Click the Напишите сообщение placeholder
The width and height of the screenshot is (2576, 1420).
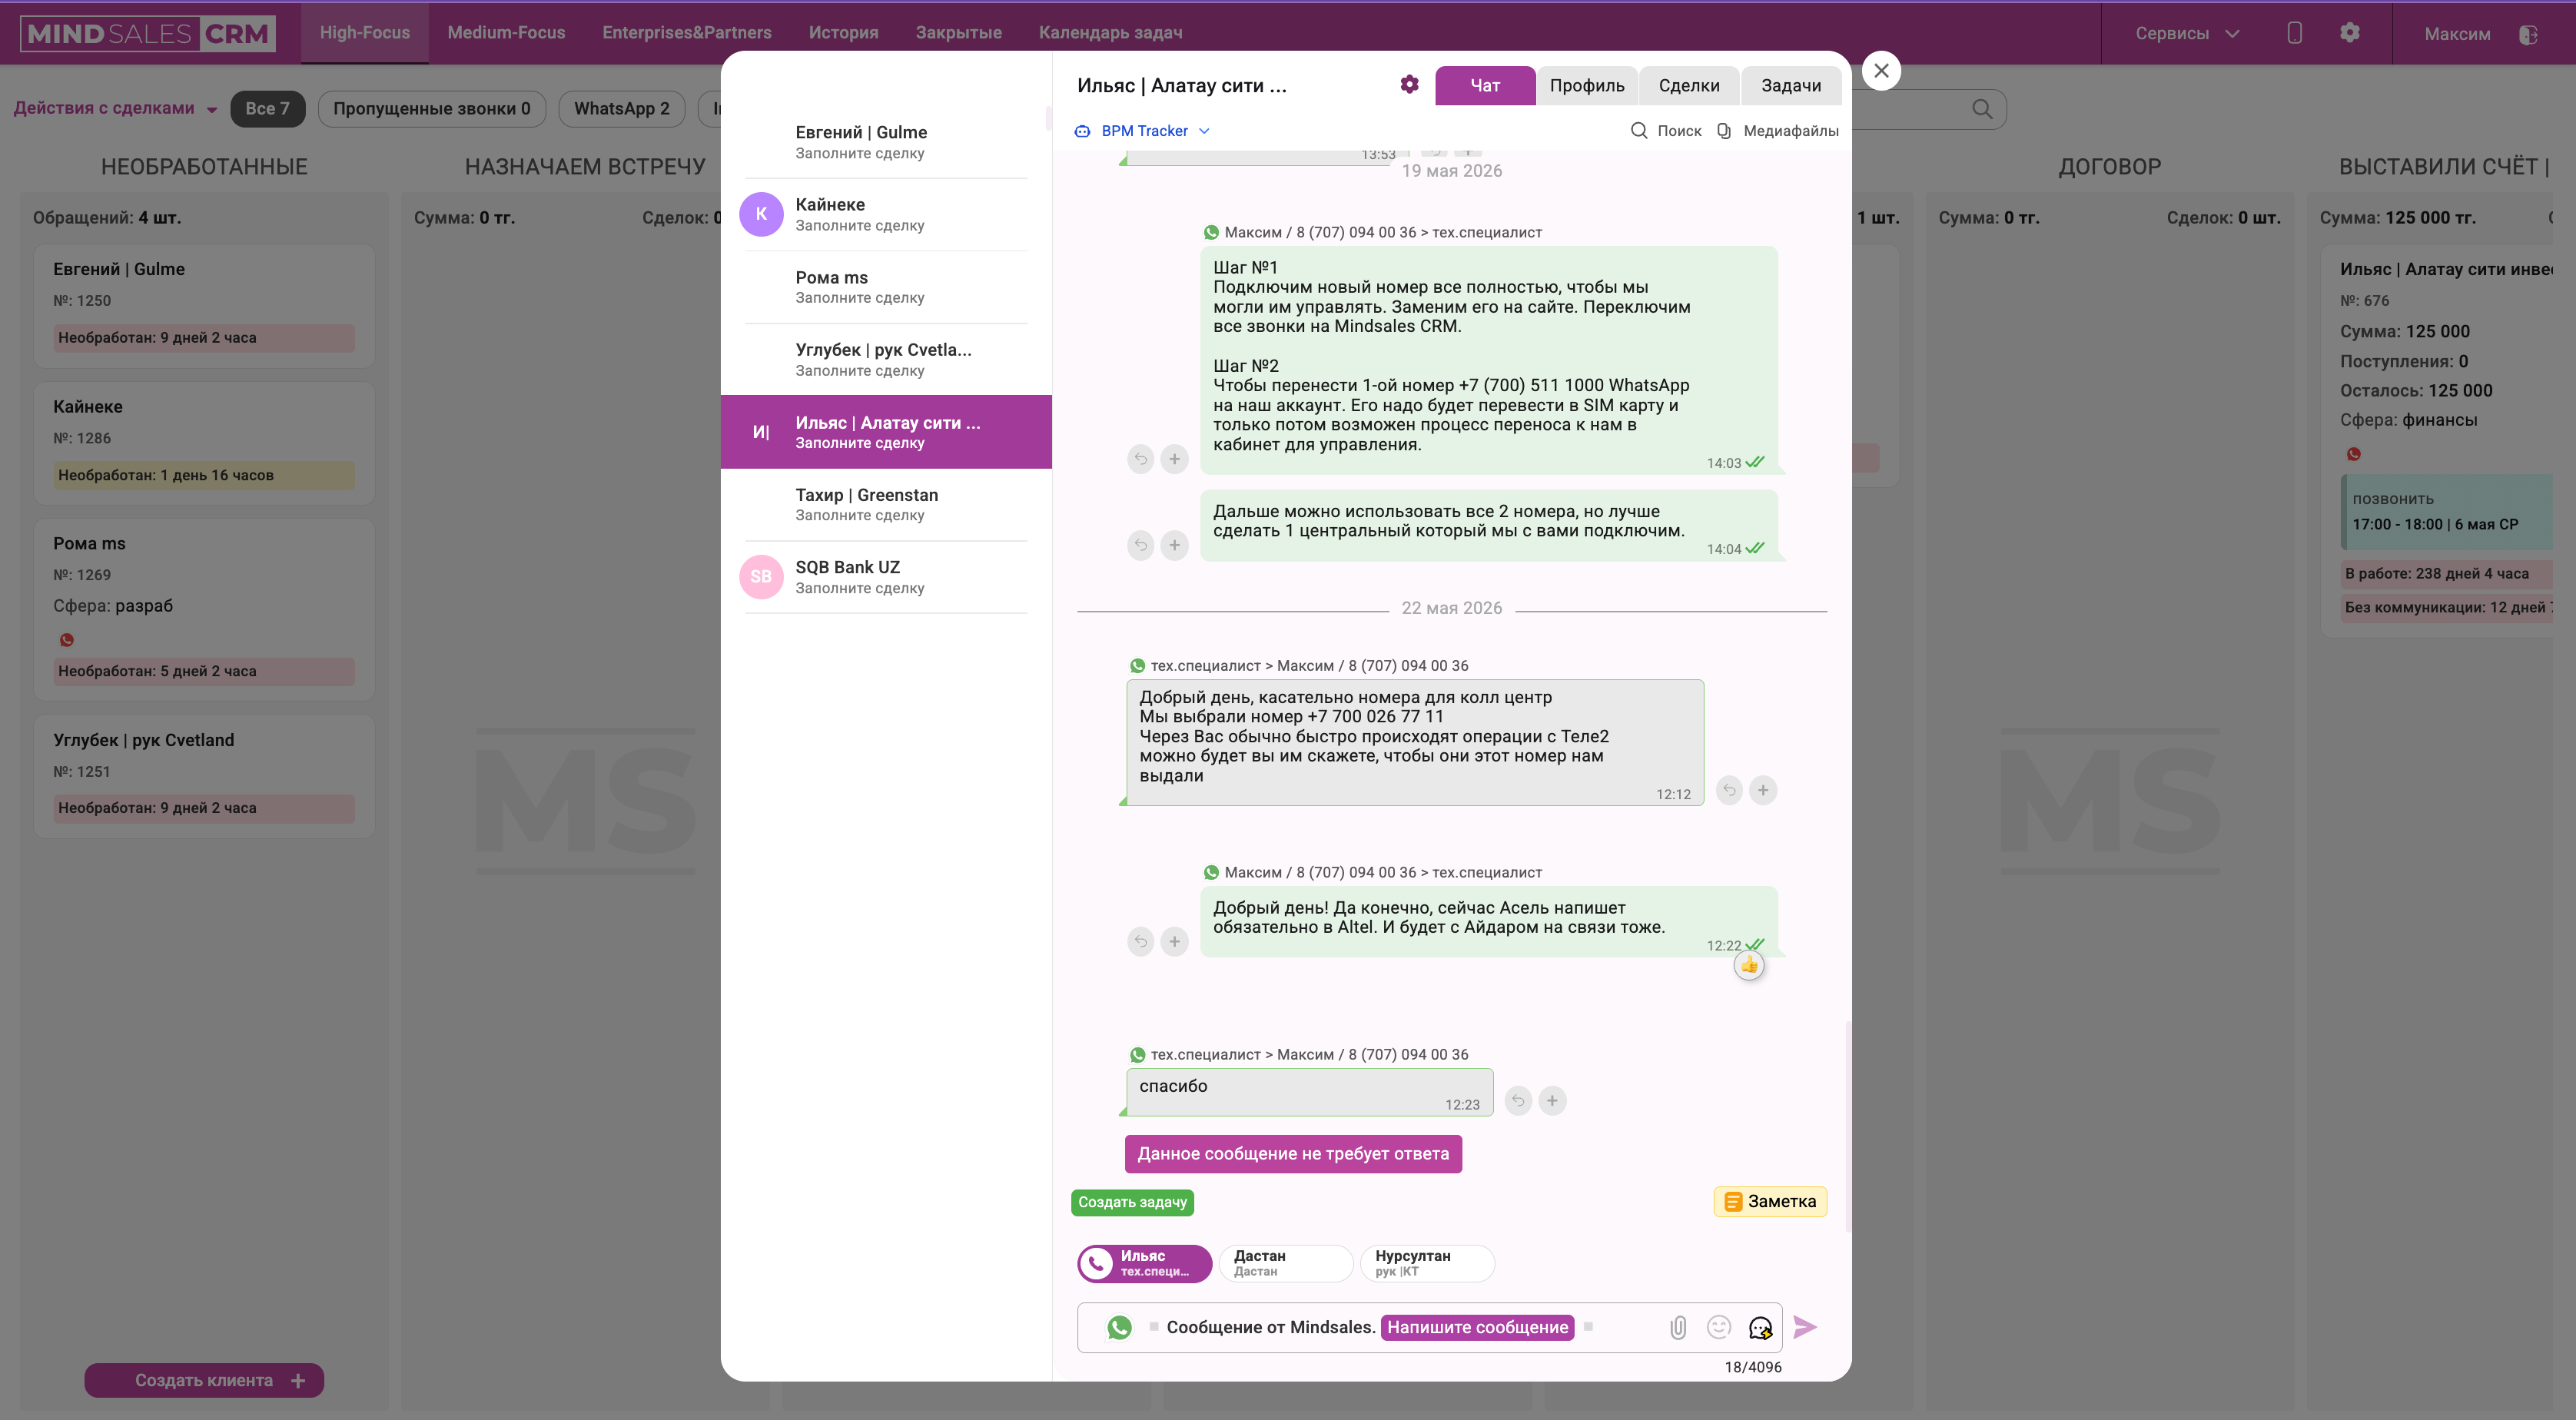[x=1477, y=1327]
